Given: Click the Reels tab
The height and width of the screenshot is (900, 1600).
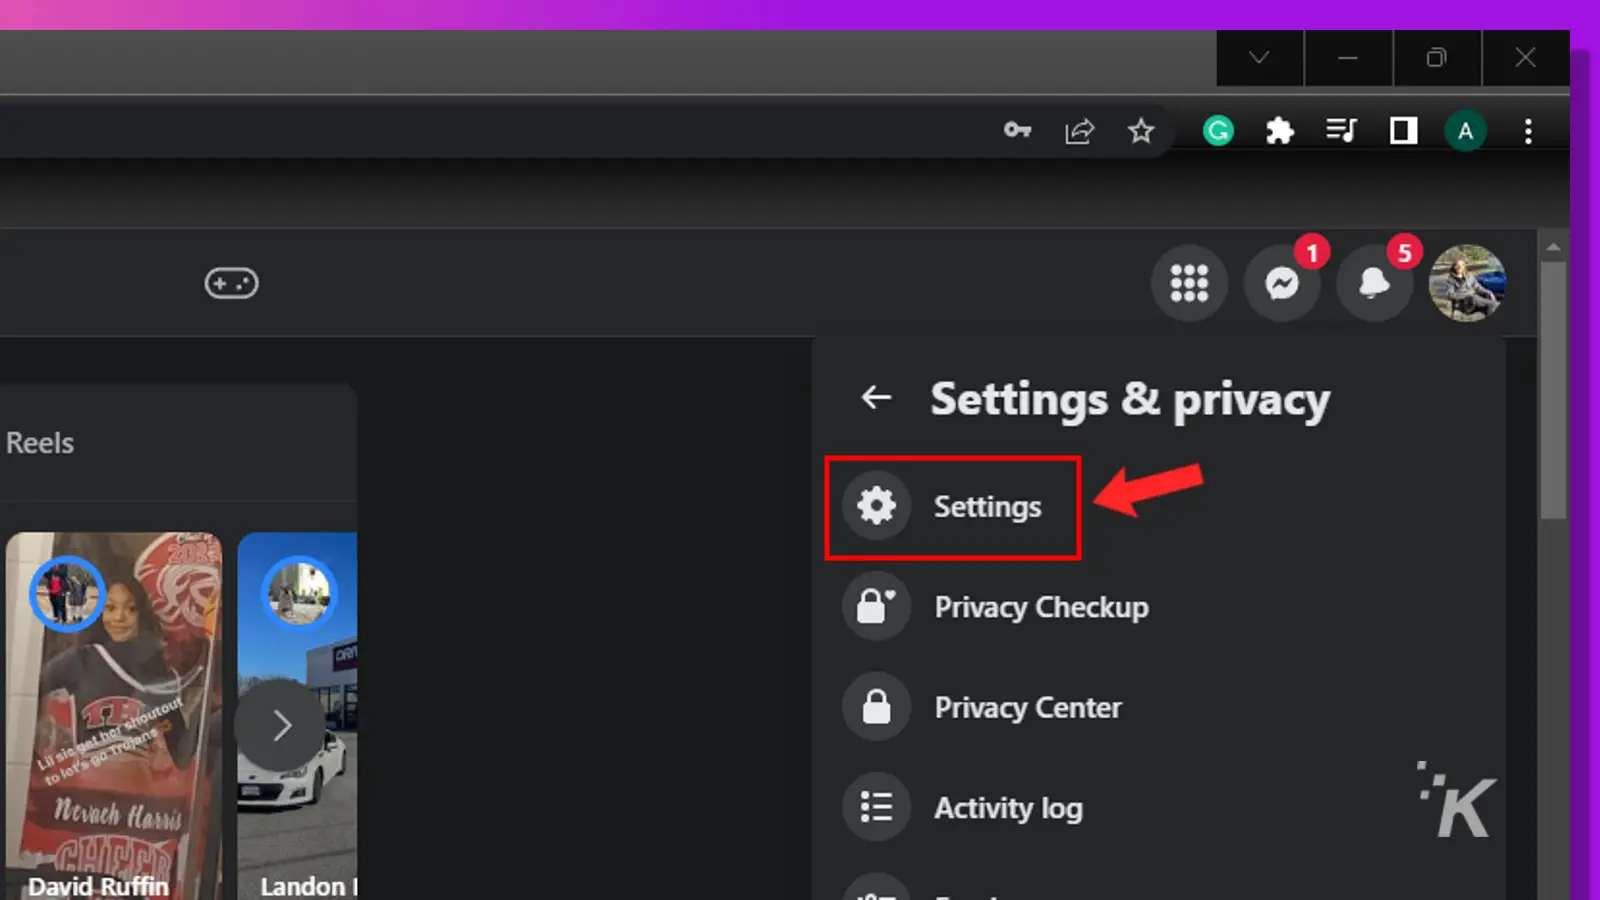Looking at the screenshot, I should click(40, 443).
